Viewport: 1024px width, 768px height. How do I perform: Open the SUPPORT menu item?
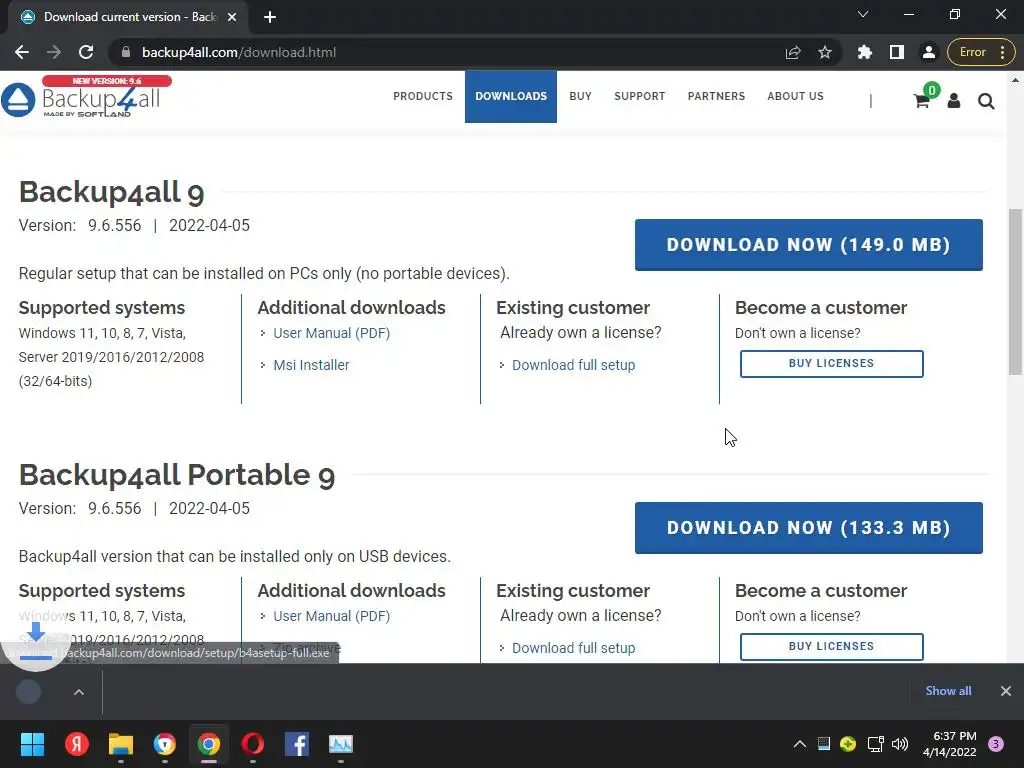[x=639, y=96]
